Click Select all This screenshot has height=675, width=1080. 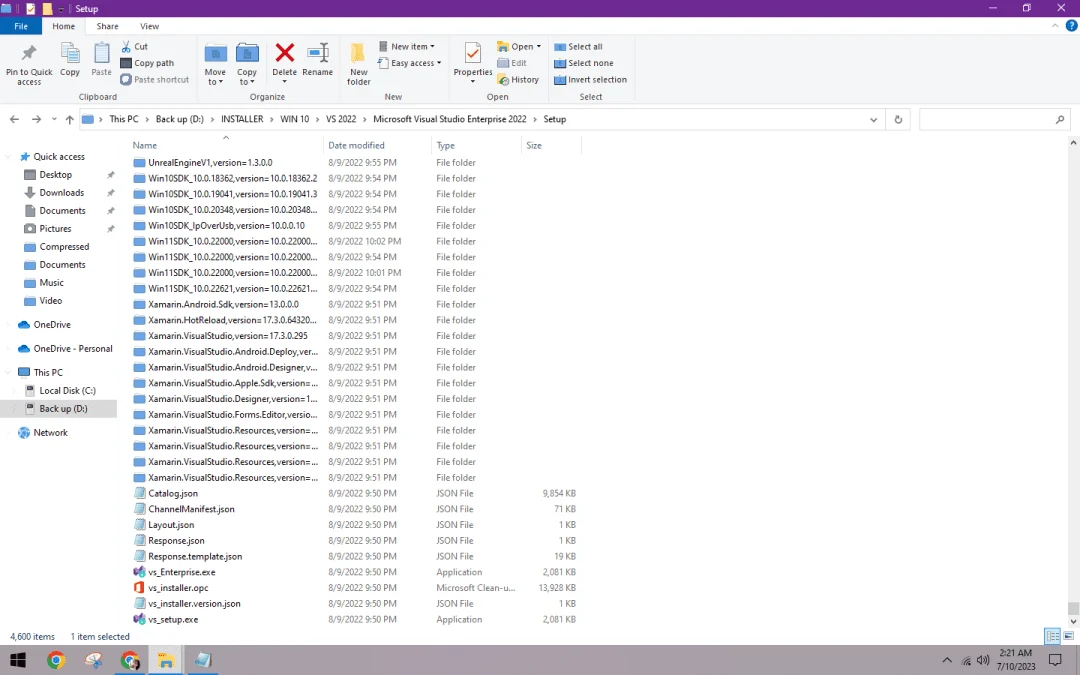pyautogui.click(x=578, y=46)
